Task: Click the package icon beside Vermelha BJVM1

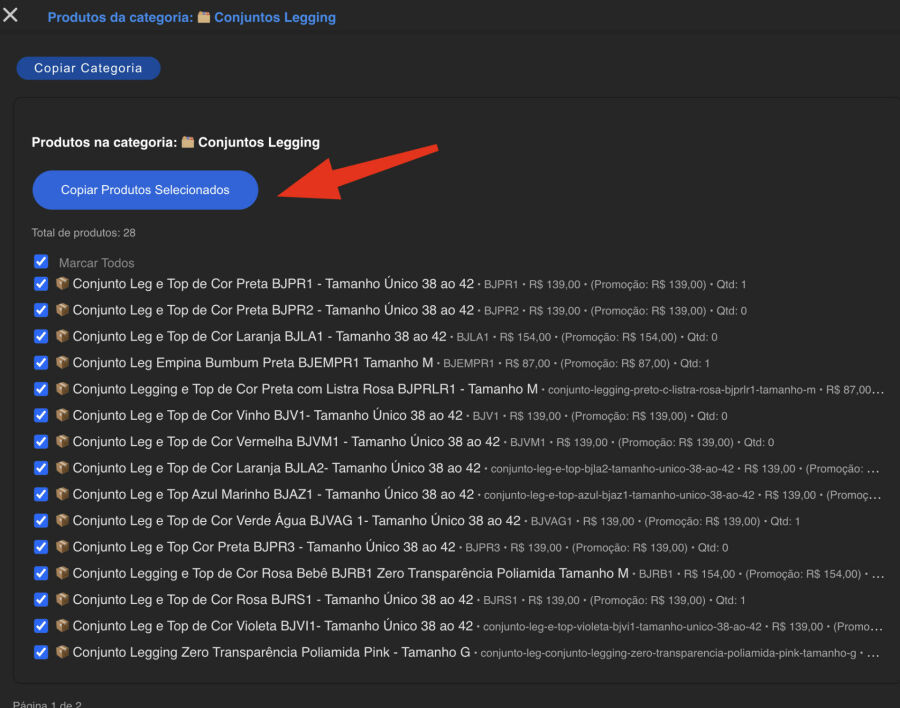Action: pos(62,441)
